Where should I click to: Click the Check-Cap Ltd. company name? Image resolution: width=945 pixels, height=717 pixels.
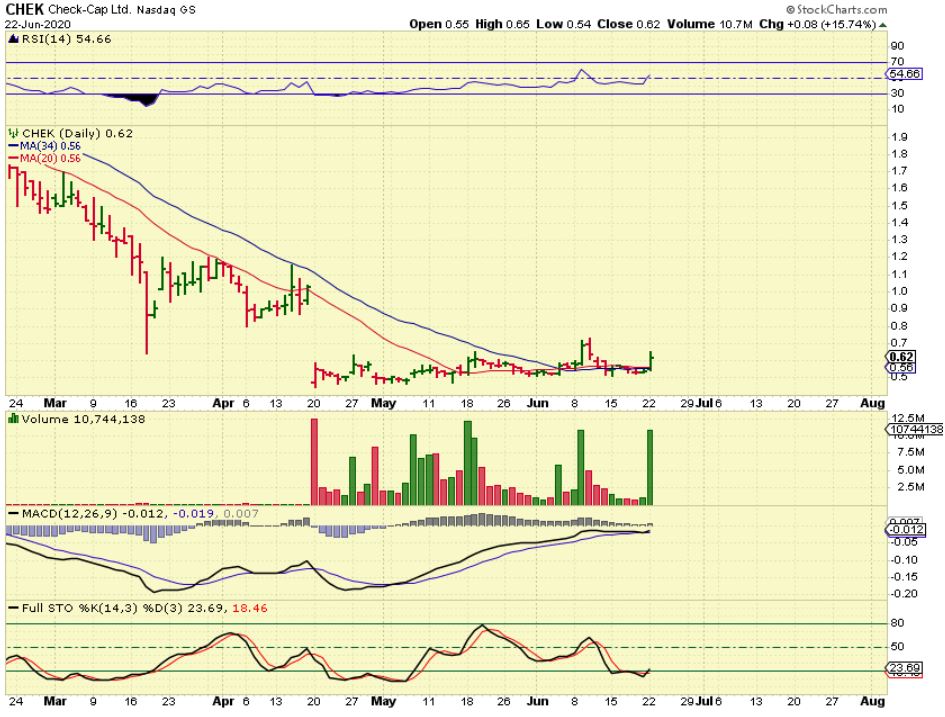click(89, 10)
